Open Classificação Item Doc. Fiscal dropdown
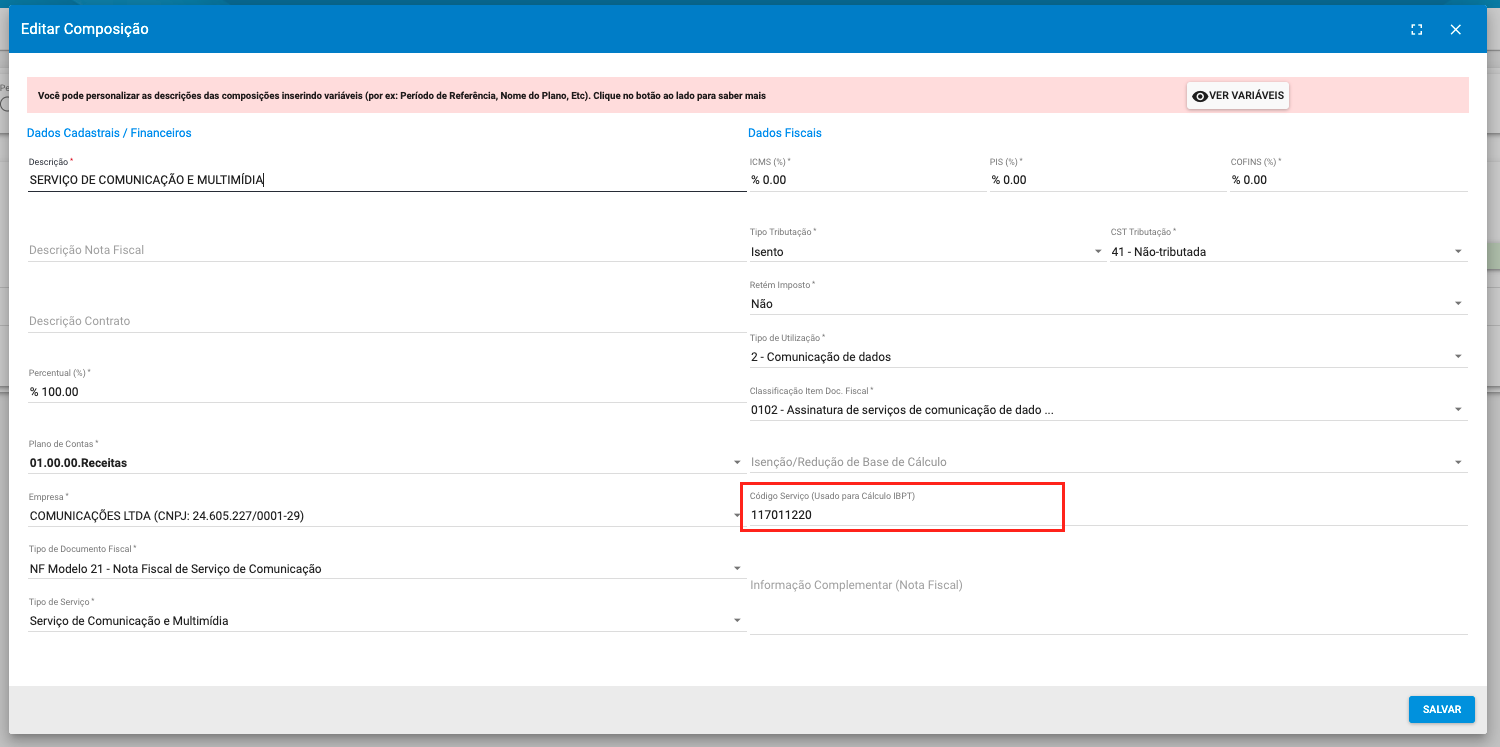This screenshot has width=1500, height=747. coord(1108,410)
